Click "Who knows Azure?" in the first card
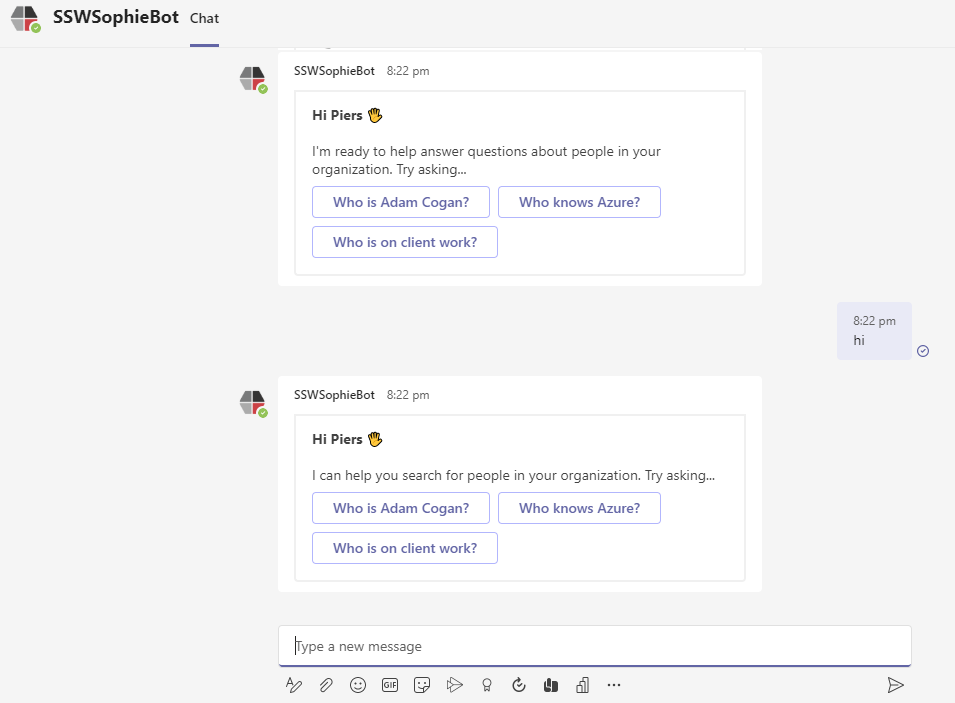955x703 pixels. 579,202
